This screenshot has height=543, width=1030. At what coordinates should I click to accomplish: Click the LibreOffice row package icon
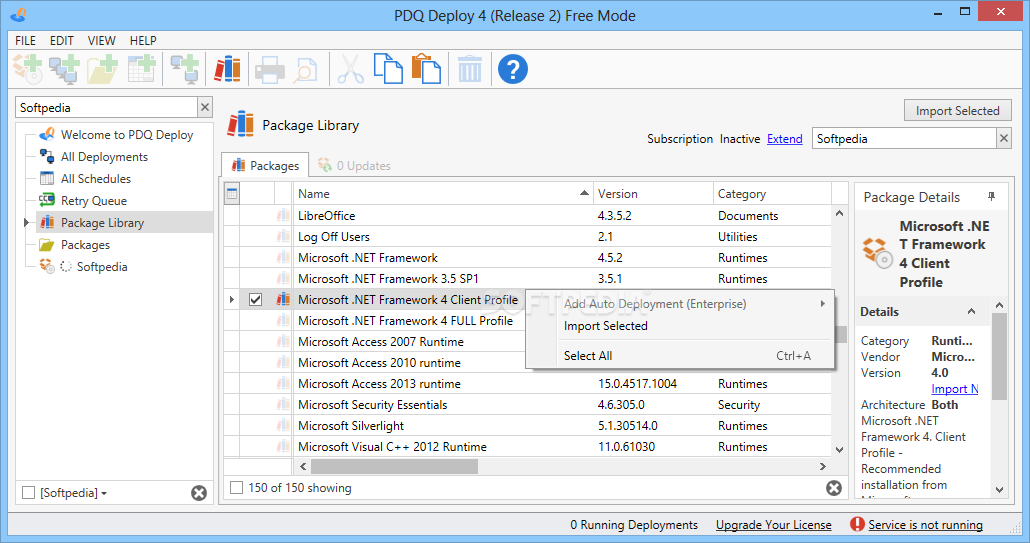[x=283, y=215]
